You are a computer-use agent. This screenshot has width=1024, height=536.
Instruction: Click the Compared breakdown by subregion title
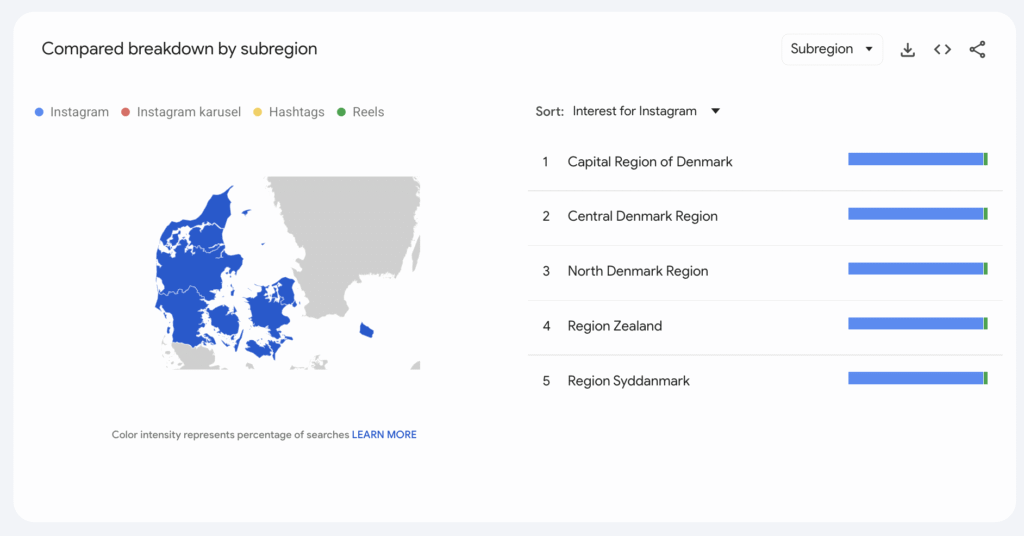pos(180,49)
